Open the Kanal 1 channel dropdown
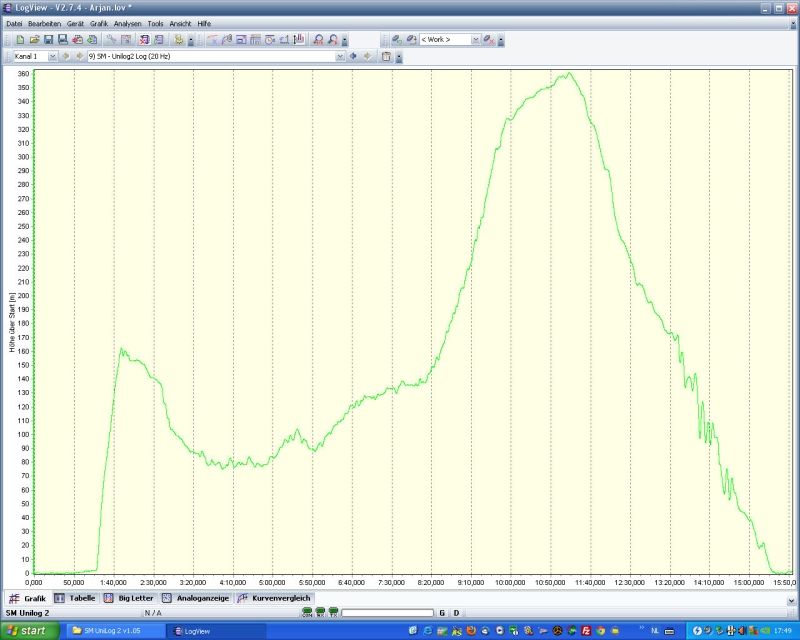800x640 pixels. (52, 57)
